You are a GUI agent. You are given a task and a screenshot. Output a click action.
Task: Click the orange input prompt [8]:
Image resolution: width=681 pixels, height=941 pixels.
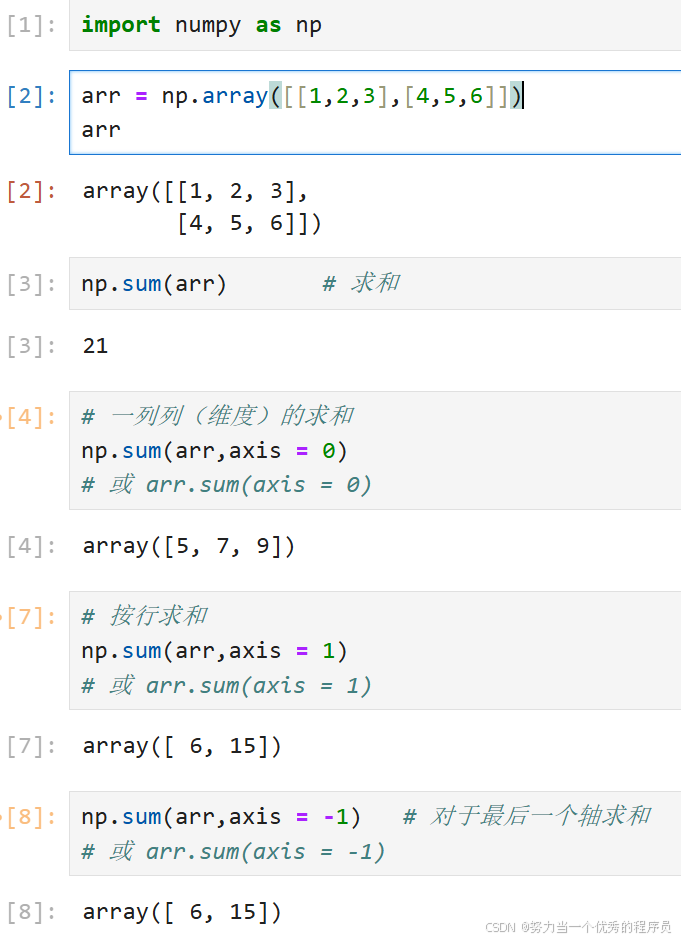click(x=31, y=817)
